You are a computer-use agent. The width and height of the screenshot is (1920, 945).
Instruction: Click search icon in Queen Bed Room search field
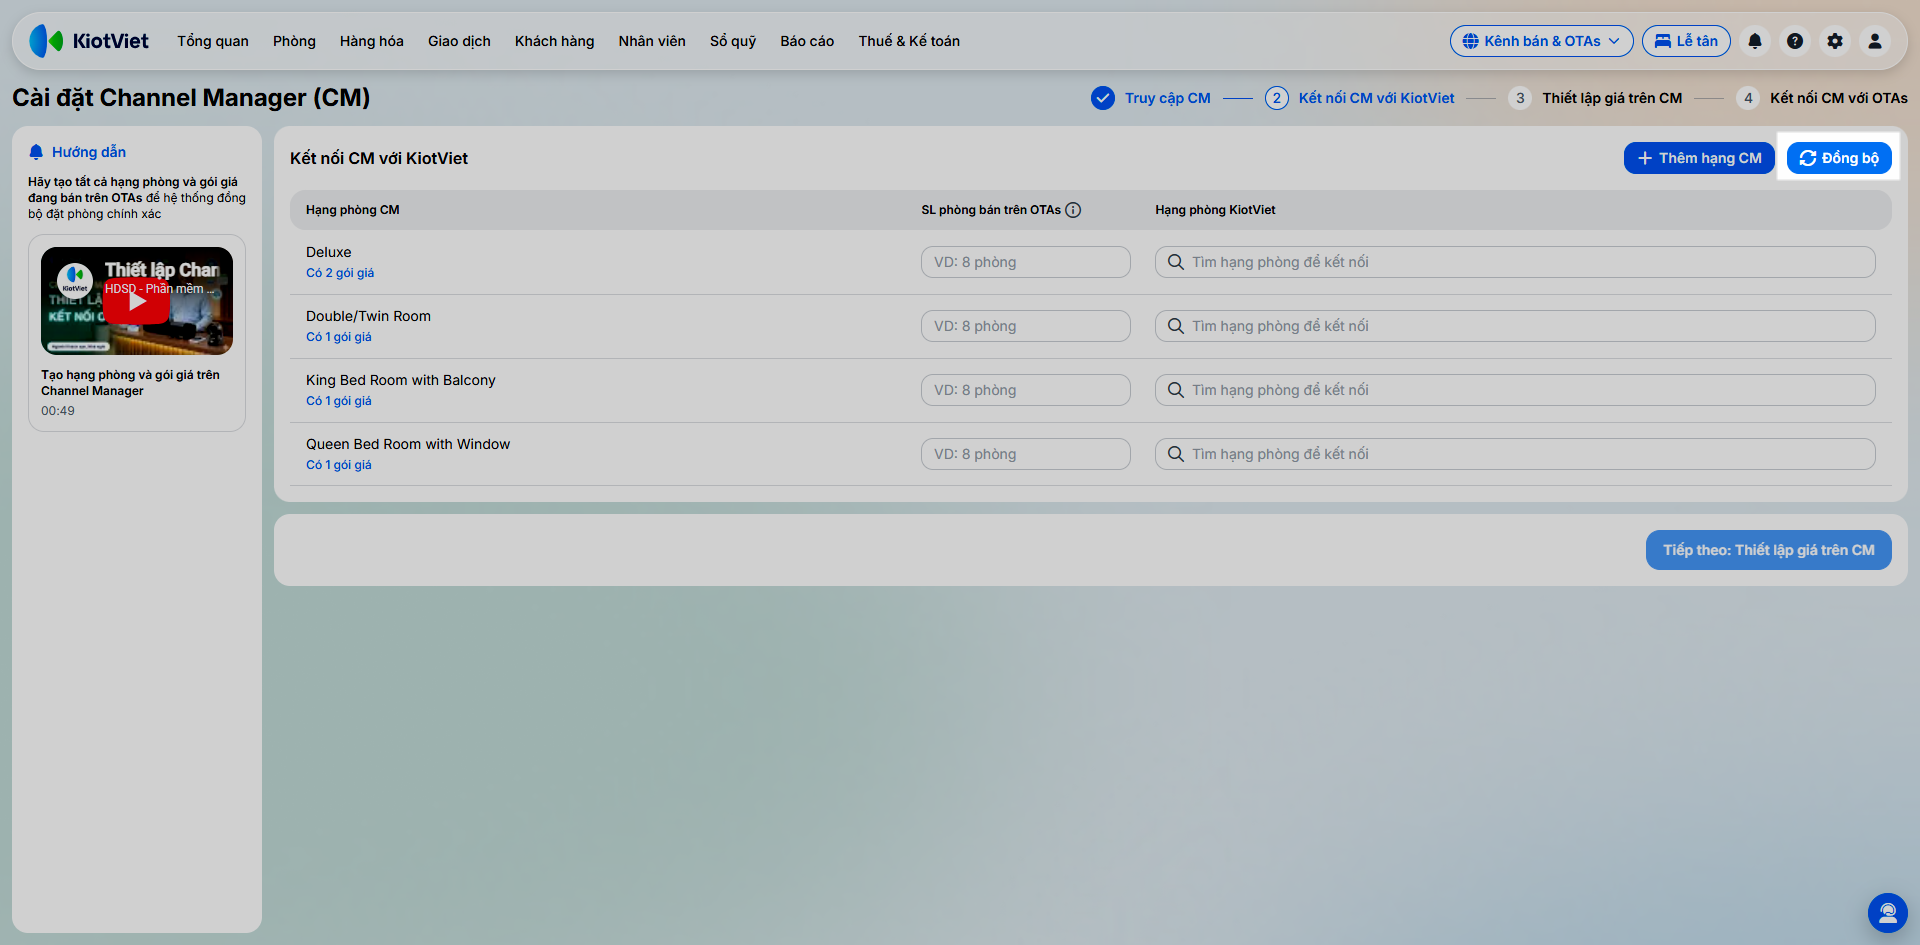[1176, 454]
